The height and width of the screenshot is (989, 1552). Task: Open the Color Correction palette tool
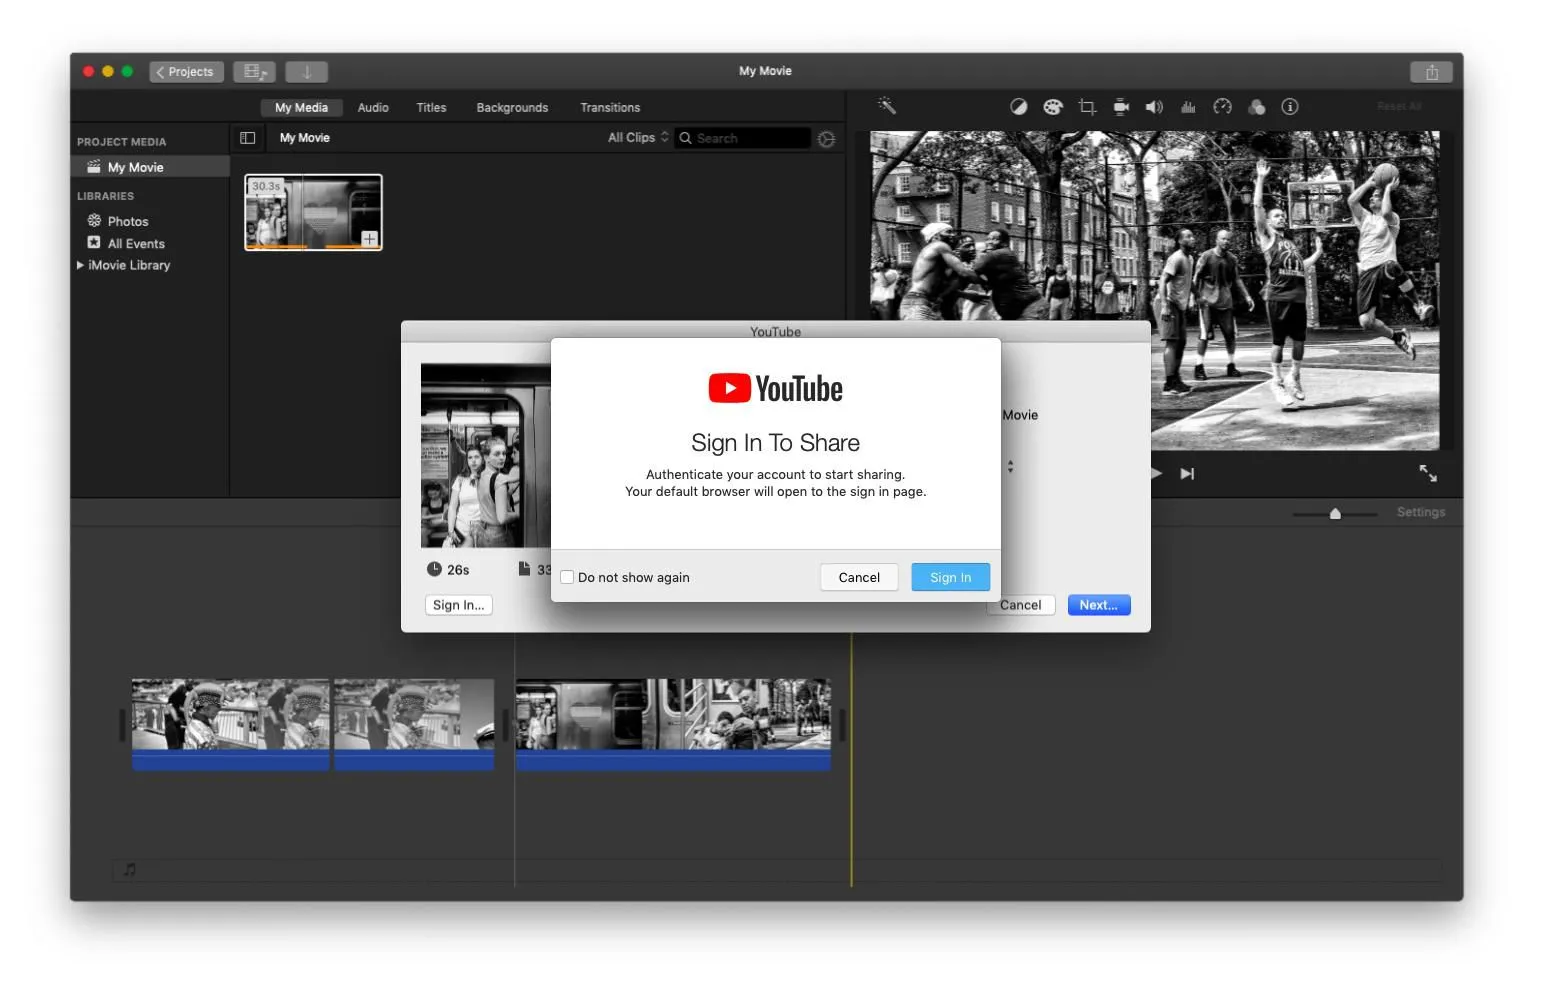1053,107
